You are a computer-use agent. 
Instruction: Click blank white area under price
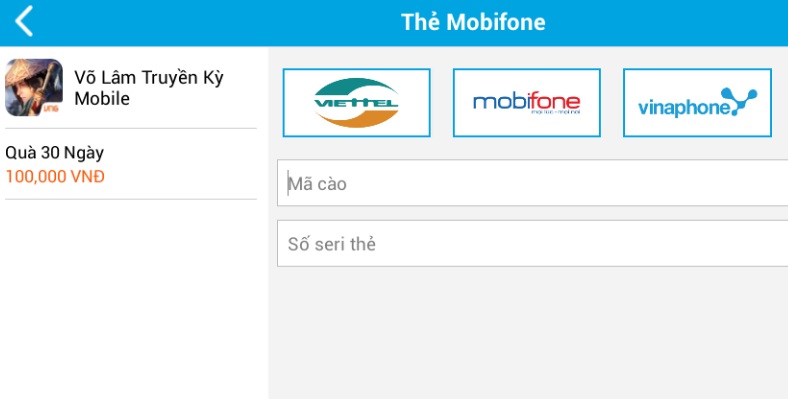[x=133, y=299]
